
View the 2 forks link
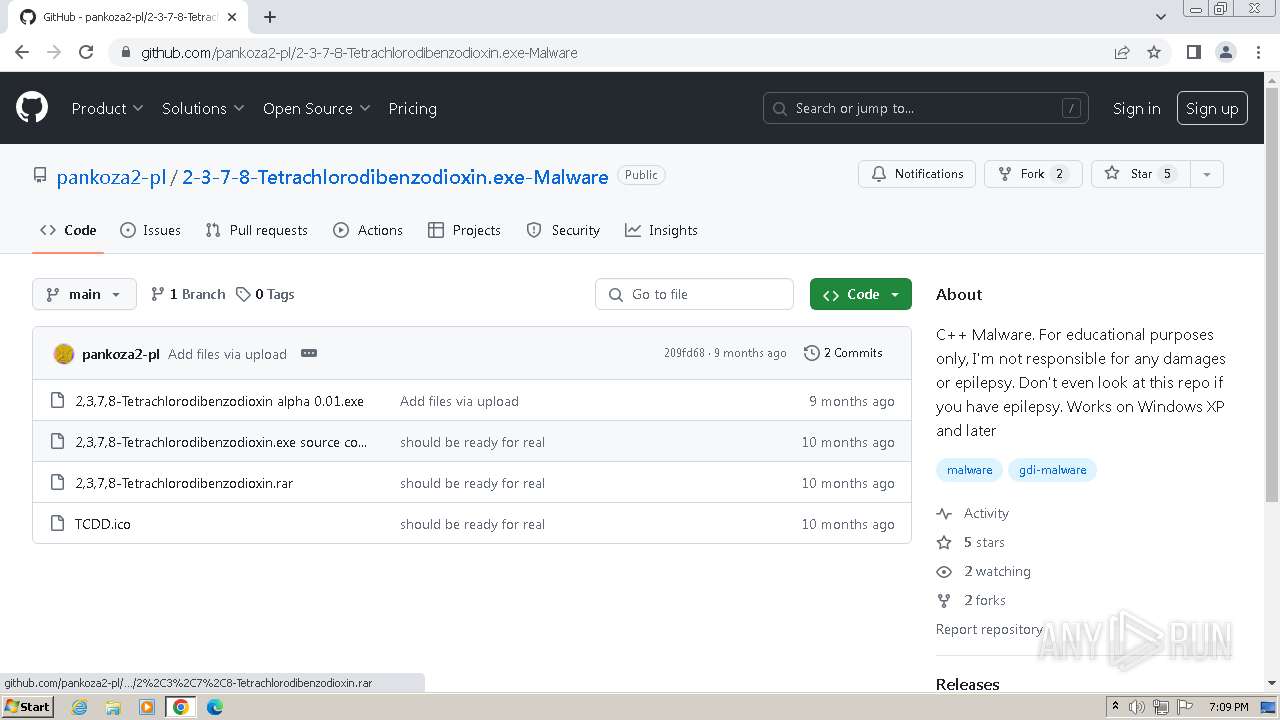[972, 600]
